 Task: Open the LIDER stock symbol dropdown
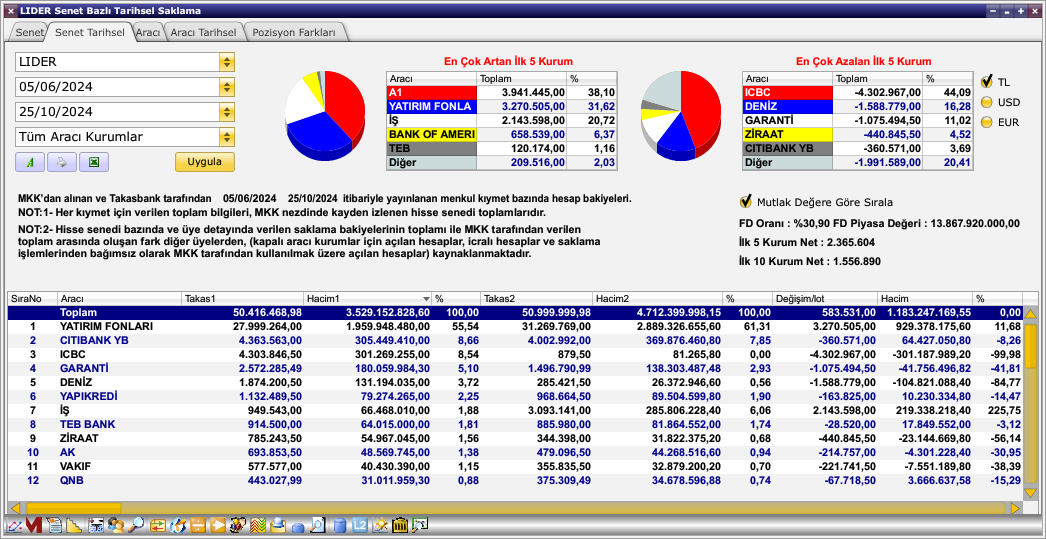click(227, 62)
